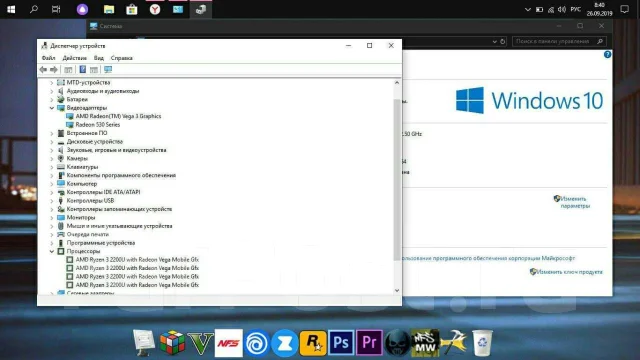The width and height of the screenshot is (640, 360).
Task: Open Ubisoft Connect from the dock
Action: coord(257,343)
